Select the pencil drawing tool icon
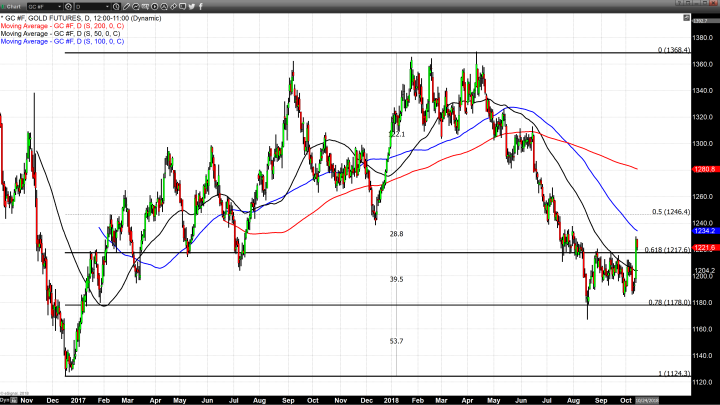 pyautogui.click(x=126, y=6)
